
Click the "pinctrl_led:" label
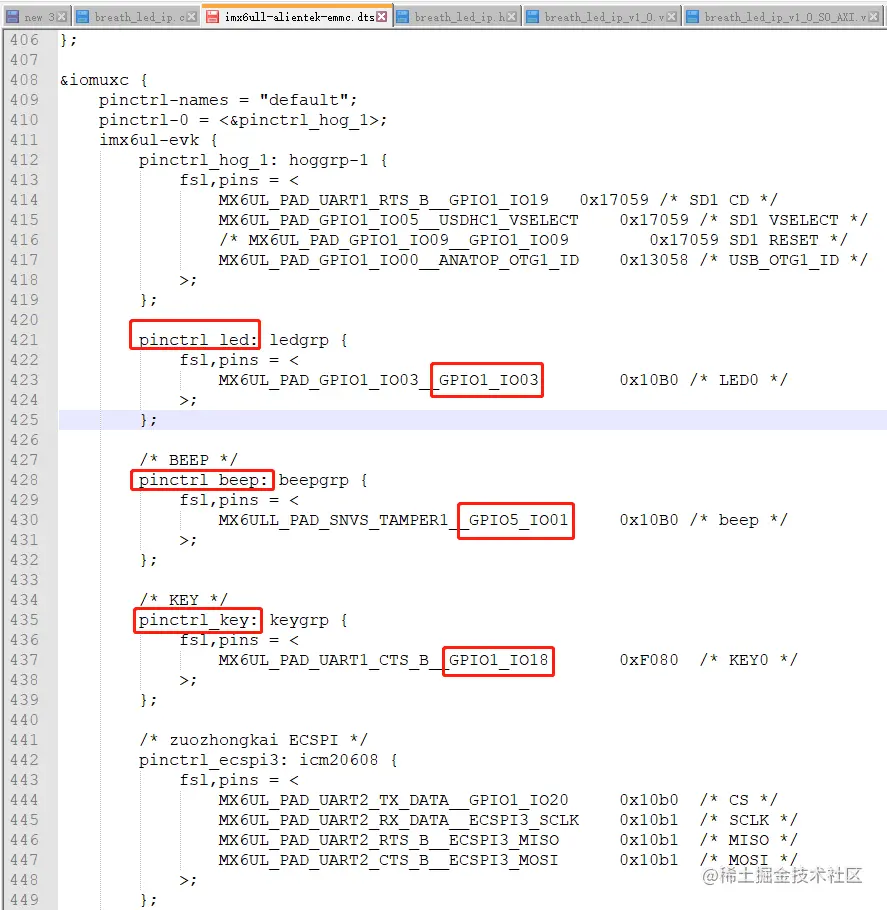coord(198,340)
